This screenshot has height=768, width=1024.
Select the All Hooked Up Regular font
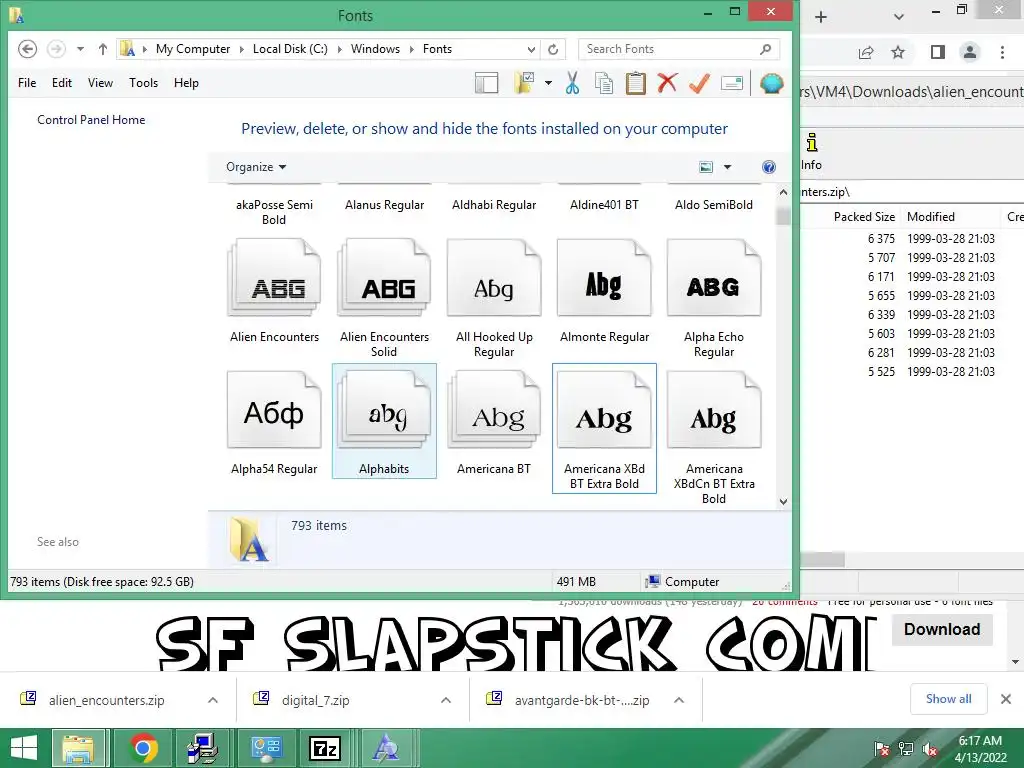[494, 299]
